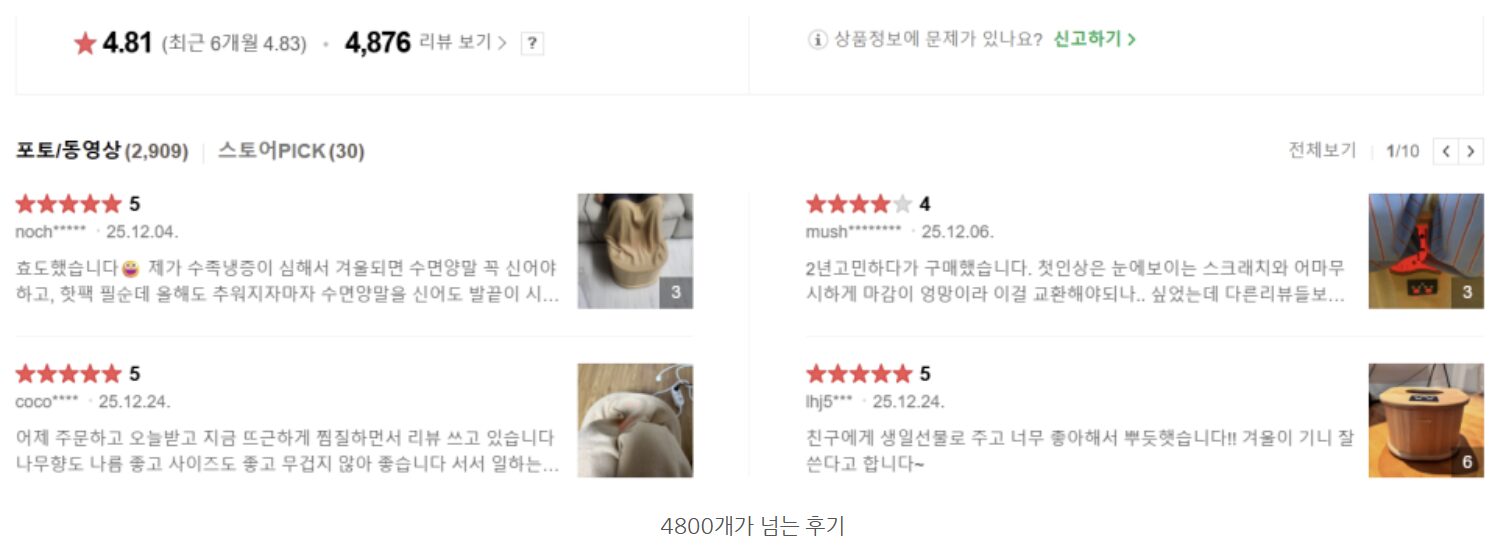Click the red star rating icon beside 4.81

pyautogui.click(x=85, y=43)
